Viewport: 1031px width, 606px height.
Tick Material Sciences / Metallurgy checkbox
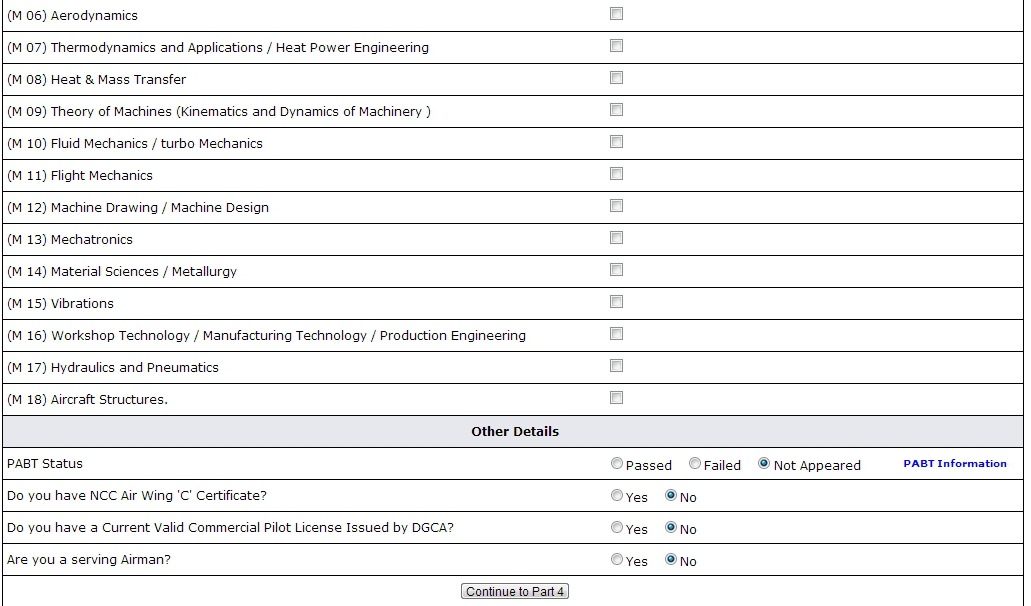[616, 270]
